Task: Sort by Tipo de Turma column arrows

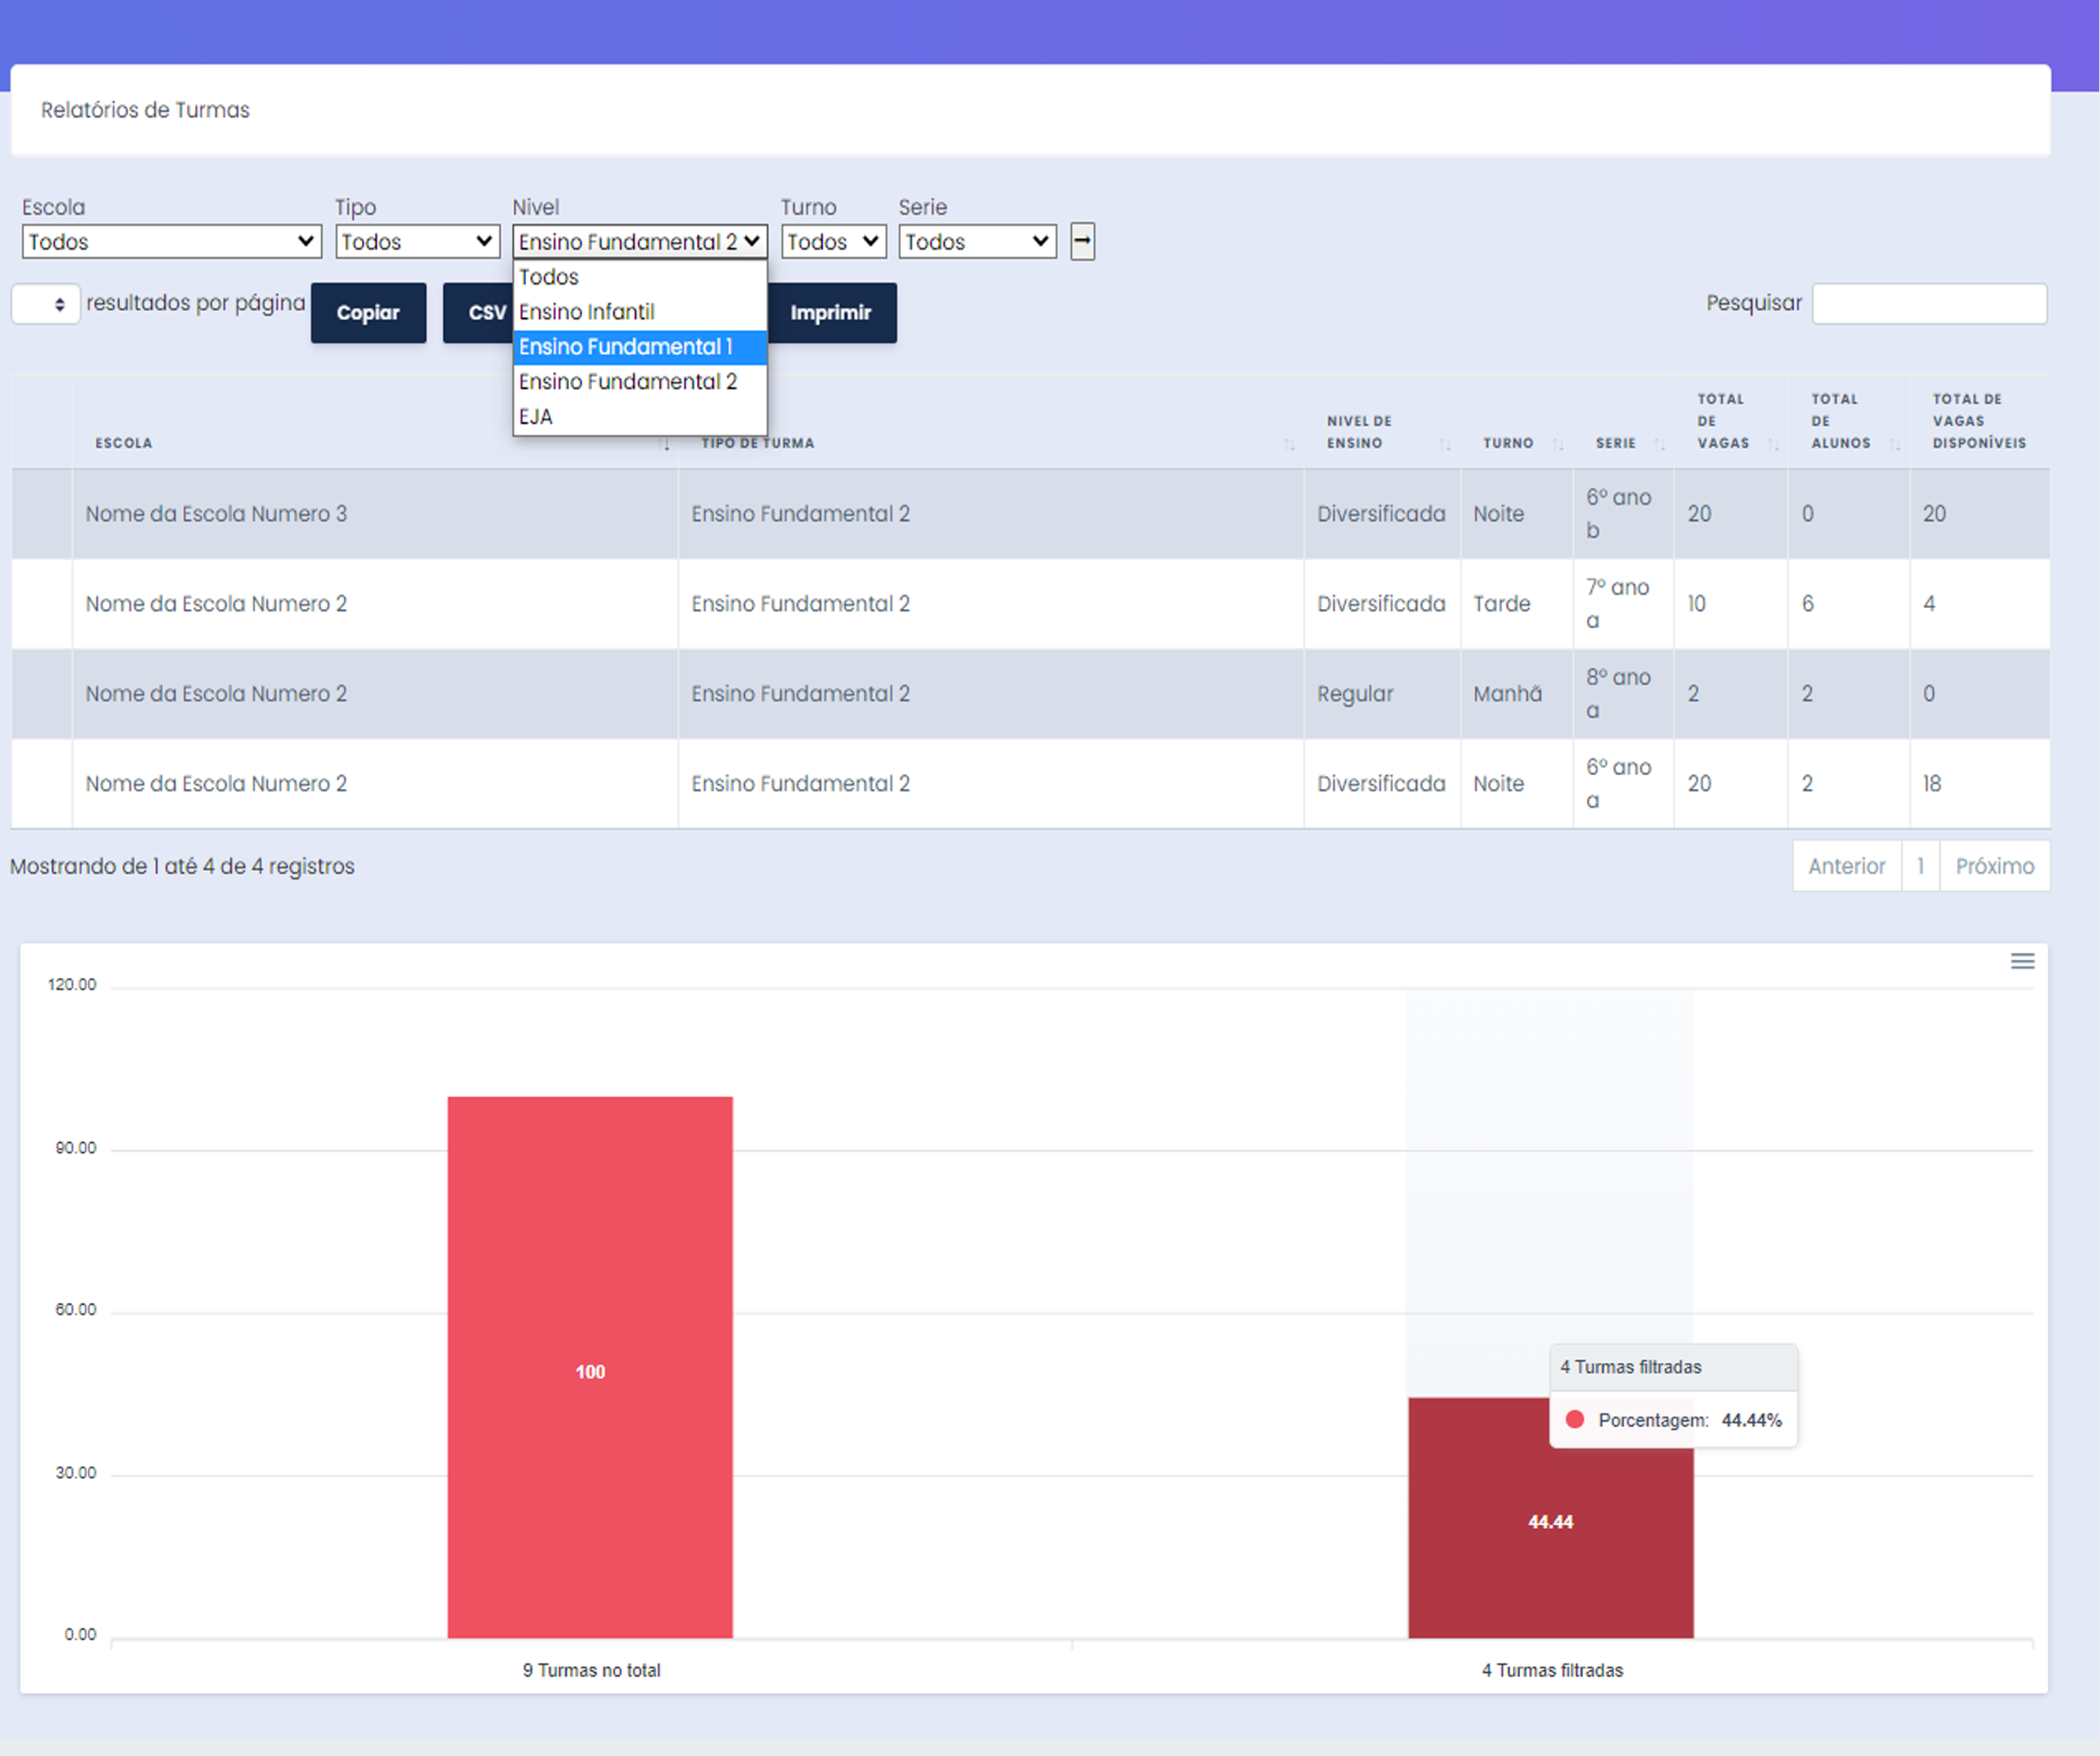Action: 1289,444
